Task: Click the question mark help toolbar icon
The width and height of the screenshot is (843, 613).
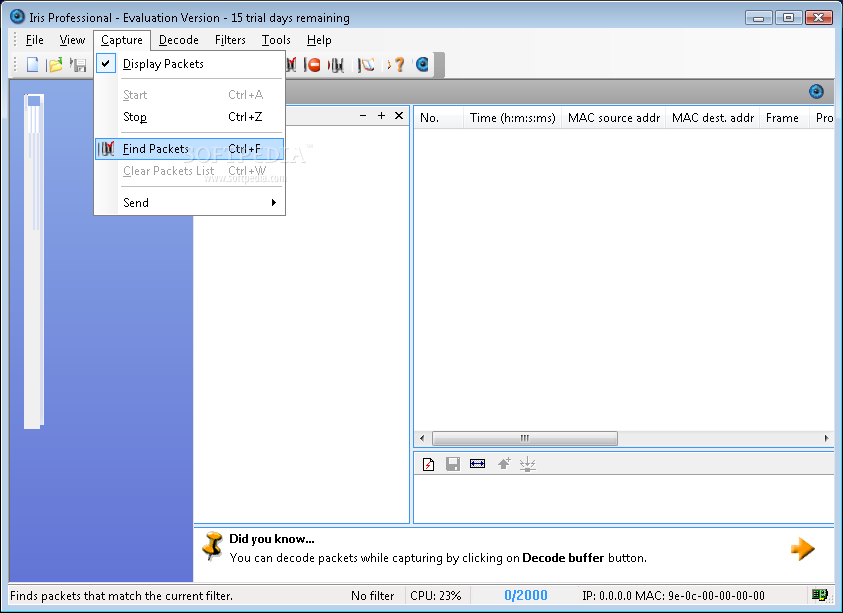Action: (398, 65)
